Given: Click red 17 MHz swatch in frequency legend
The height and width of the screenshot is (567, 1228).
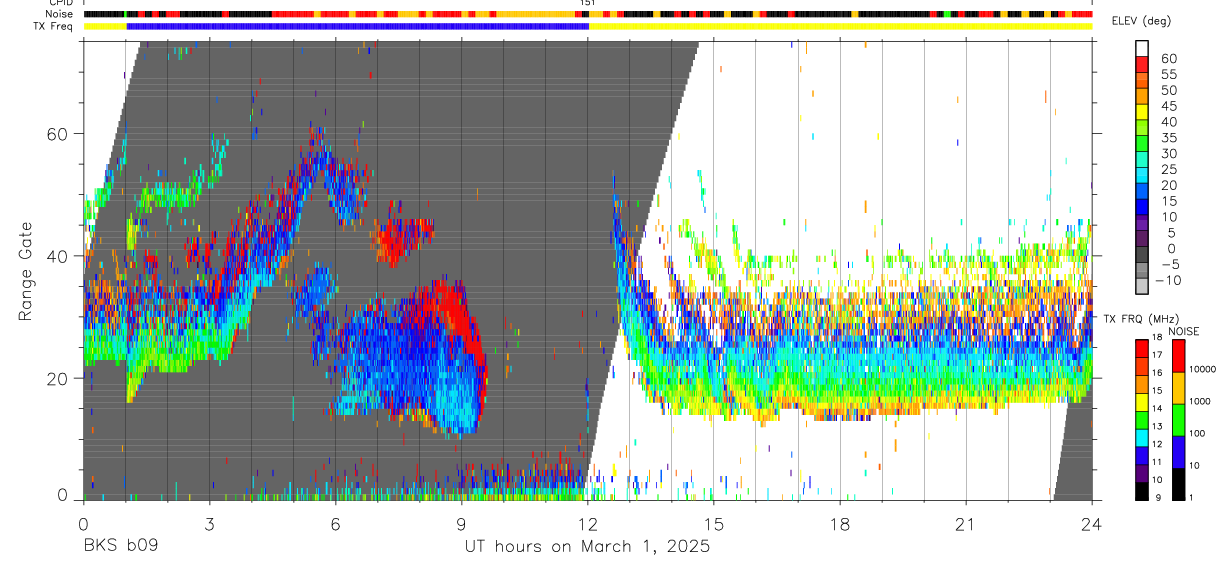Looking at the screenshot, I should (1140, 347).
